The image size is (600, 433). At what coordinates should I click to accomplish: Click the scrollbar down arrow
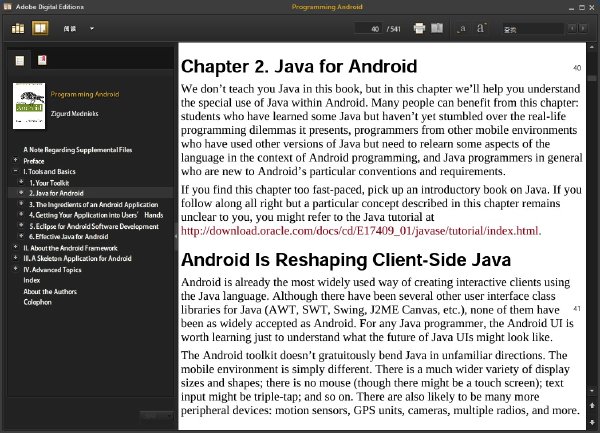(x=592, y=391)
